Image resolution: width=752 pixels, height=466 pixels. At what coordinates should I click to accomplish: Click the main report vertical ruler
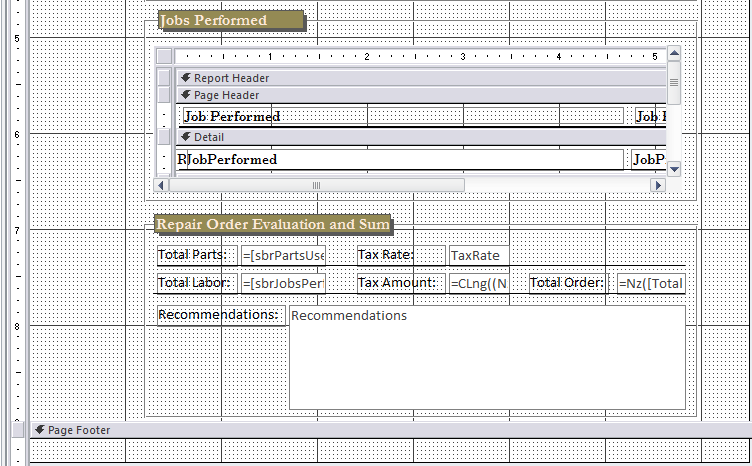click(17, 211)
